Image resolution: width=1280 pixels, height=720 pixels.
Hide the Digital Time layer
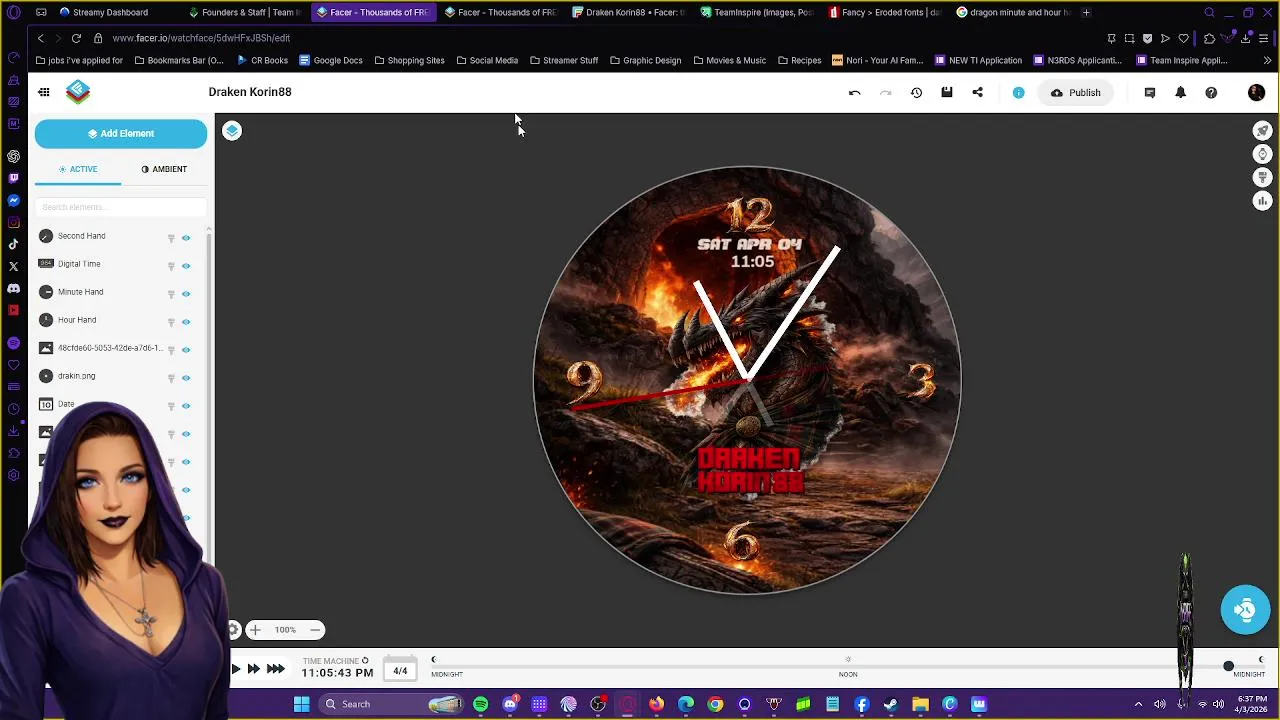pos(186,266)
